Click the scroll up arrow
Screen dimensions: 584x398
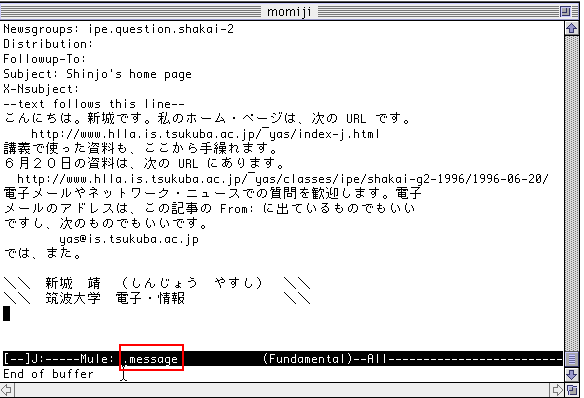[572, 28]
